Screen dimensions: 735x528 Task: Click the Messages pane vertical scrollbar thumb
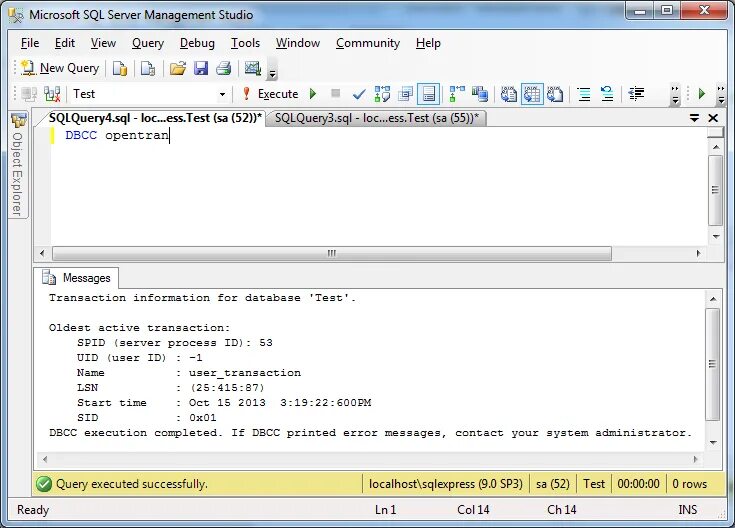(713, 364)
